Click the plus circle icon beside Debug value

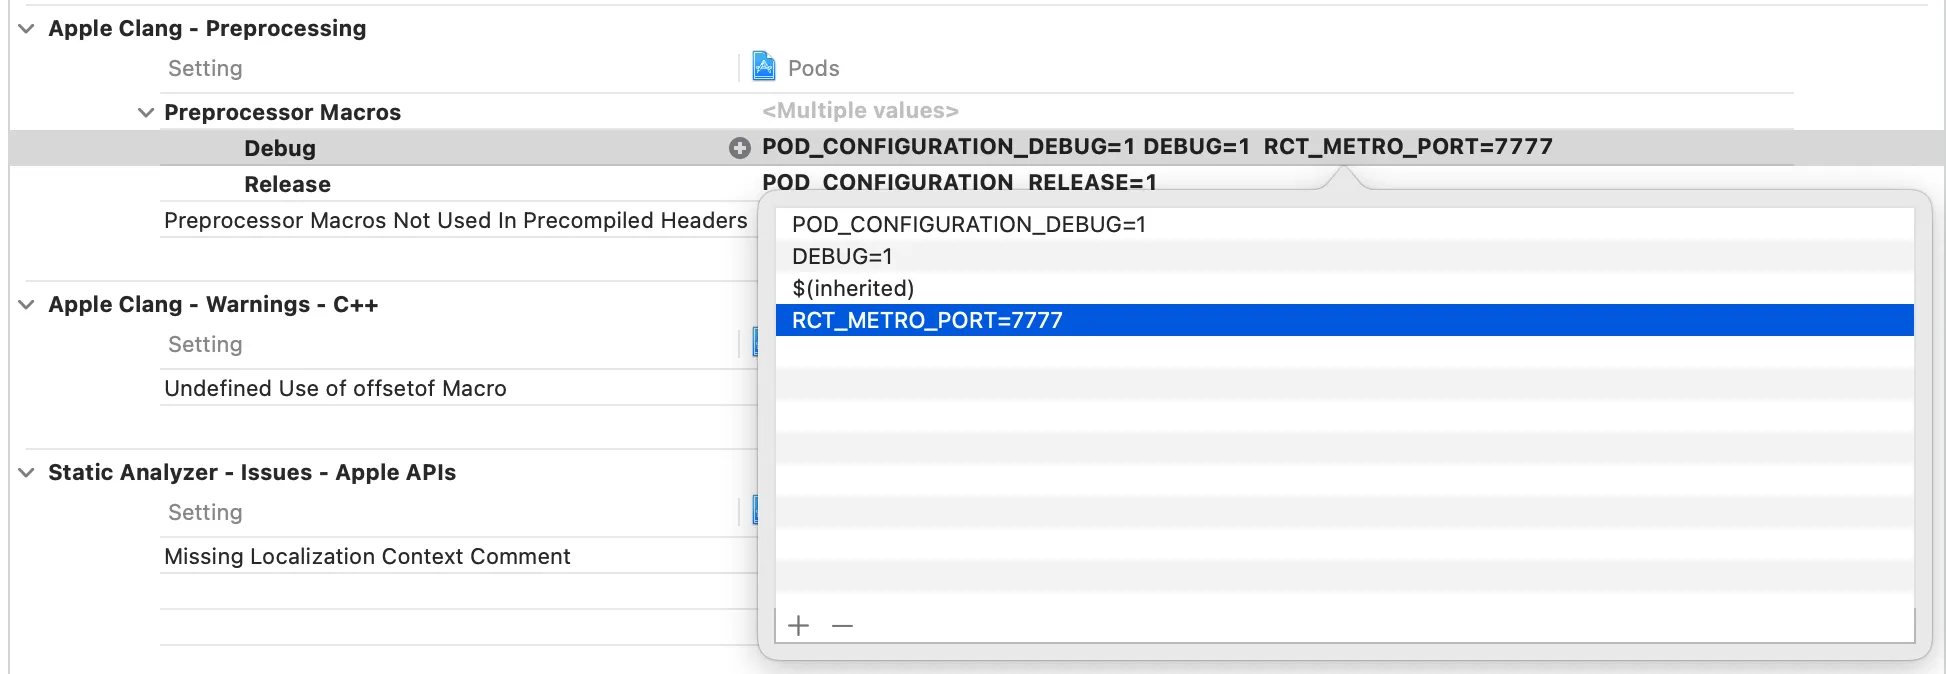coord(739,148)
